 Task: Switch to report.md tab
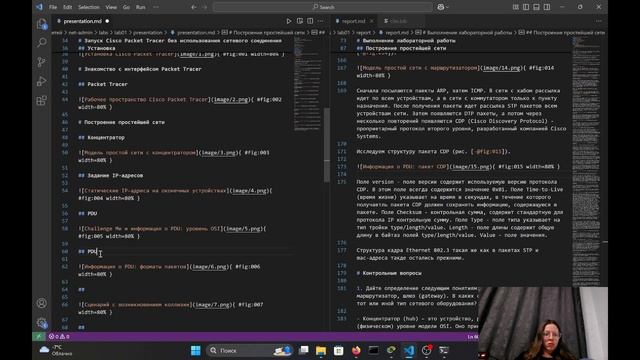(353, 21)
